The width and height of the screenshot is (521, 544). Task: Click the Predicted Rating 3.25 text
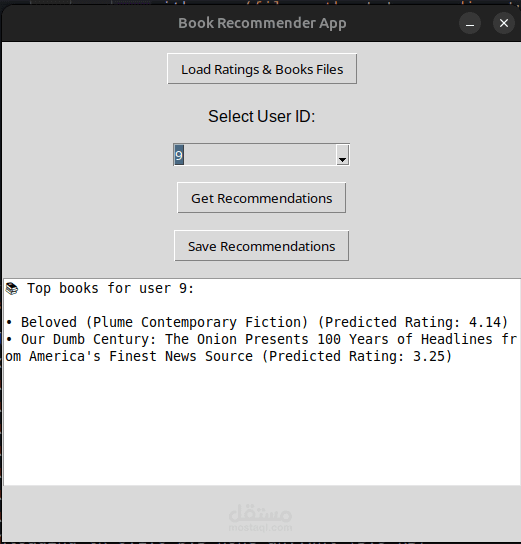357,356
